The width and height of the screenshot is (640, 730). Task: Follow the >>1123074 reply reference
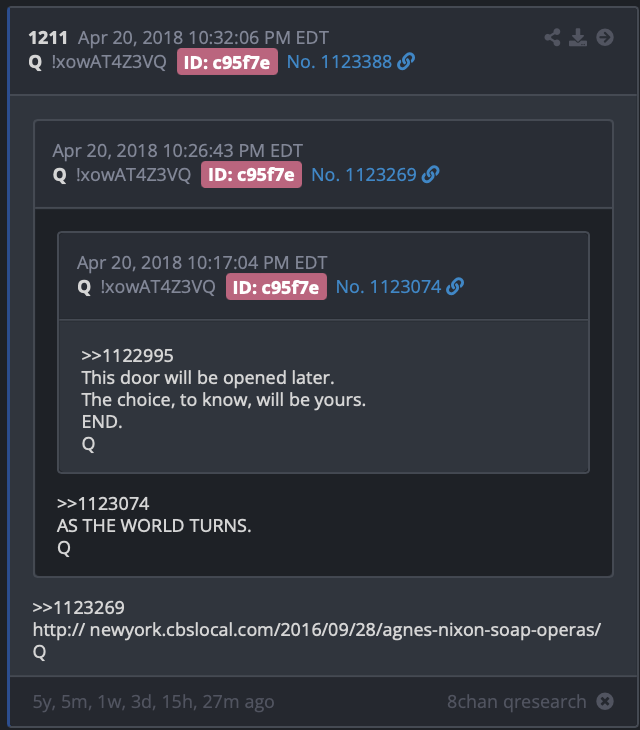click(103, 504)
